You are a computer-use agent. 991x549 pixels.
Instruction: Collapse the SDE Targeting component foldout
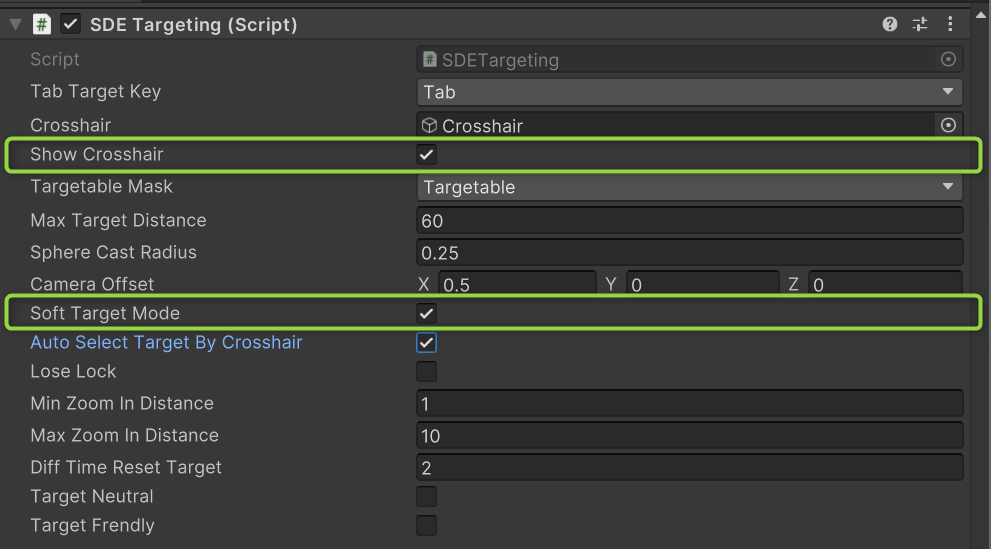pyautogui.click(x=15, y=24)
